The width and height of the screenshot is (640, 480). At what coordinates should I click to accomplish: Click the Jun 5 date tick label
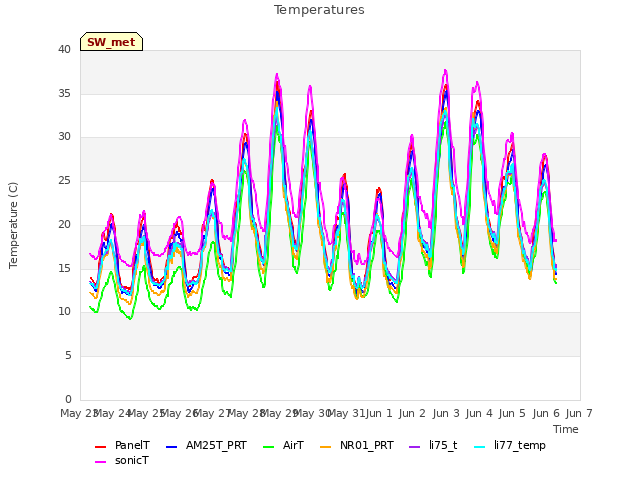(512, 413)
